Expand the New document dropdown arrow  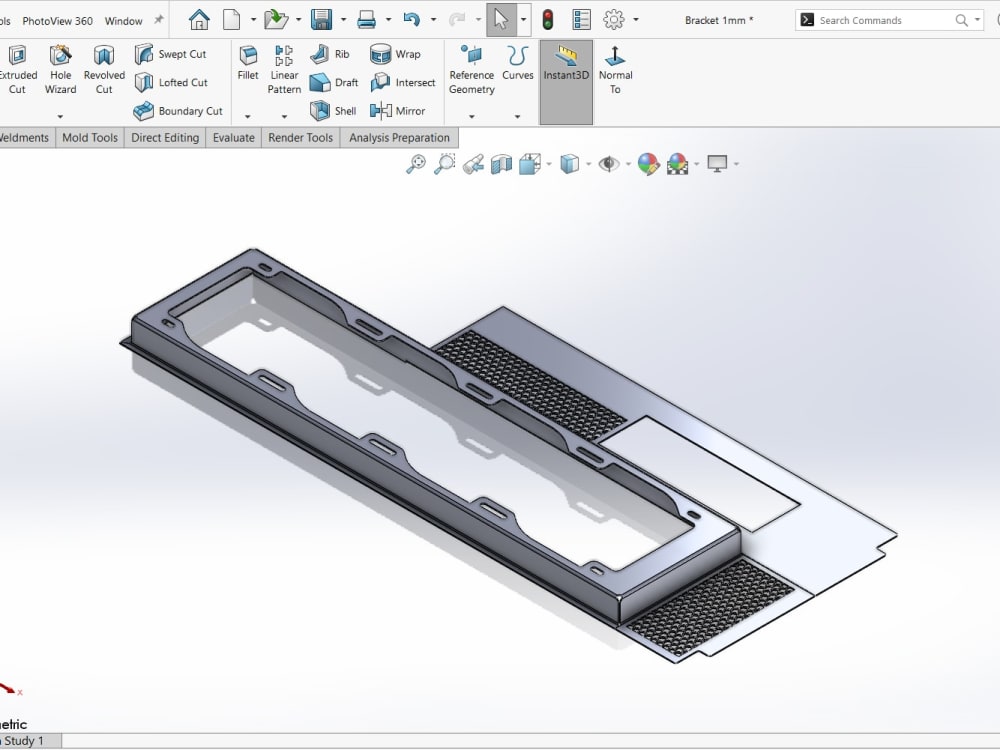pos(253,20)
